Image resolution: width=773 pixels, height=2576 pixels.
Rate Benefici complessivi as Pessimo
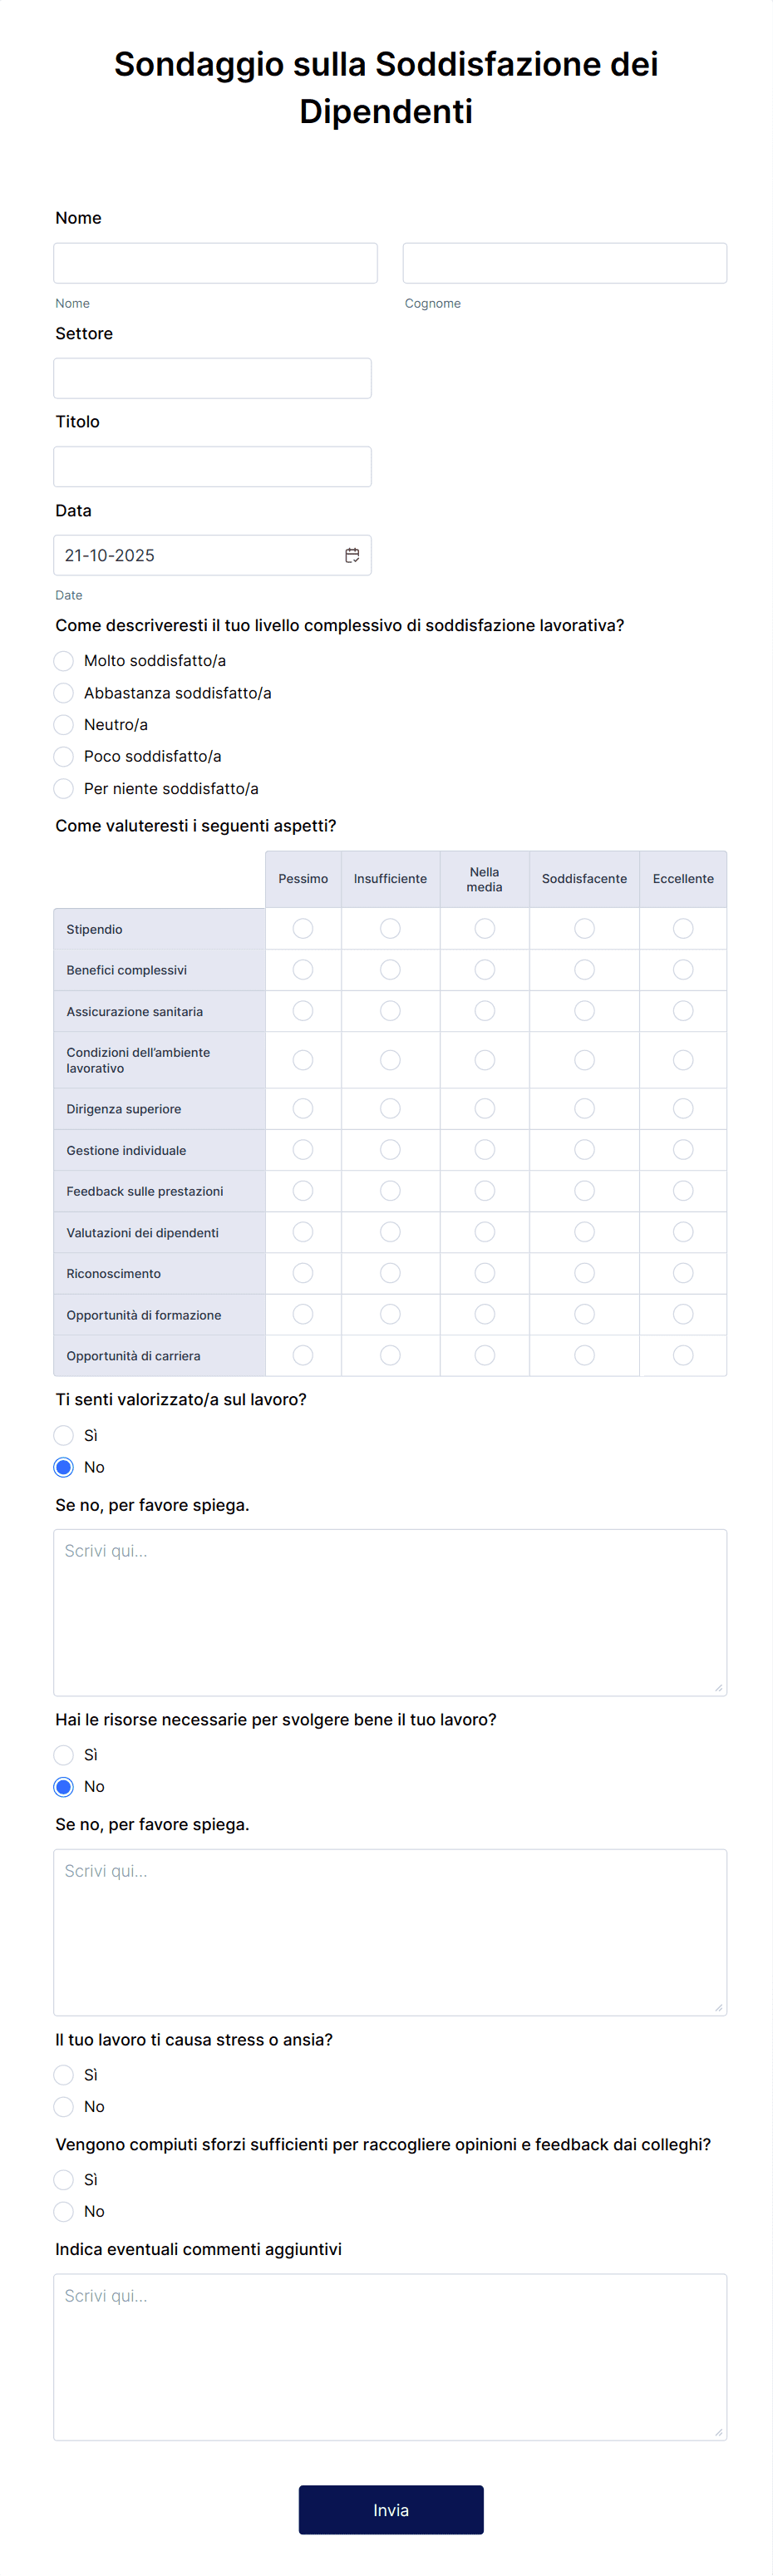coord(303,970)
